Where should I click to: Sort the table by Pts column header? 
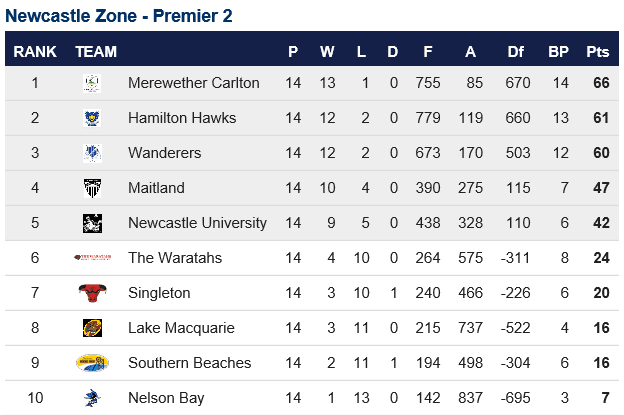point(597,52)
